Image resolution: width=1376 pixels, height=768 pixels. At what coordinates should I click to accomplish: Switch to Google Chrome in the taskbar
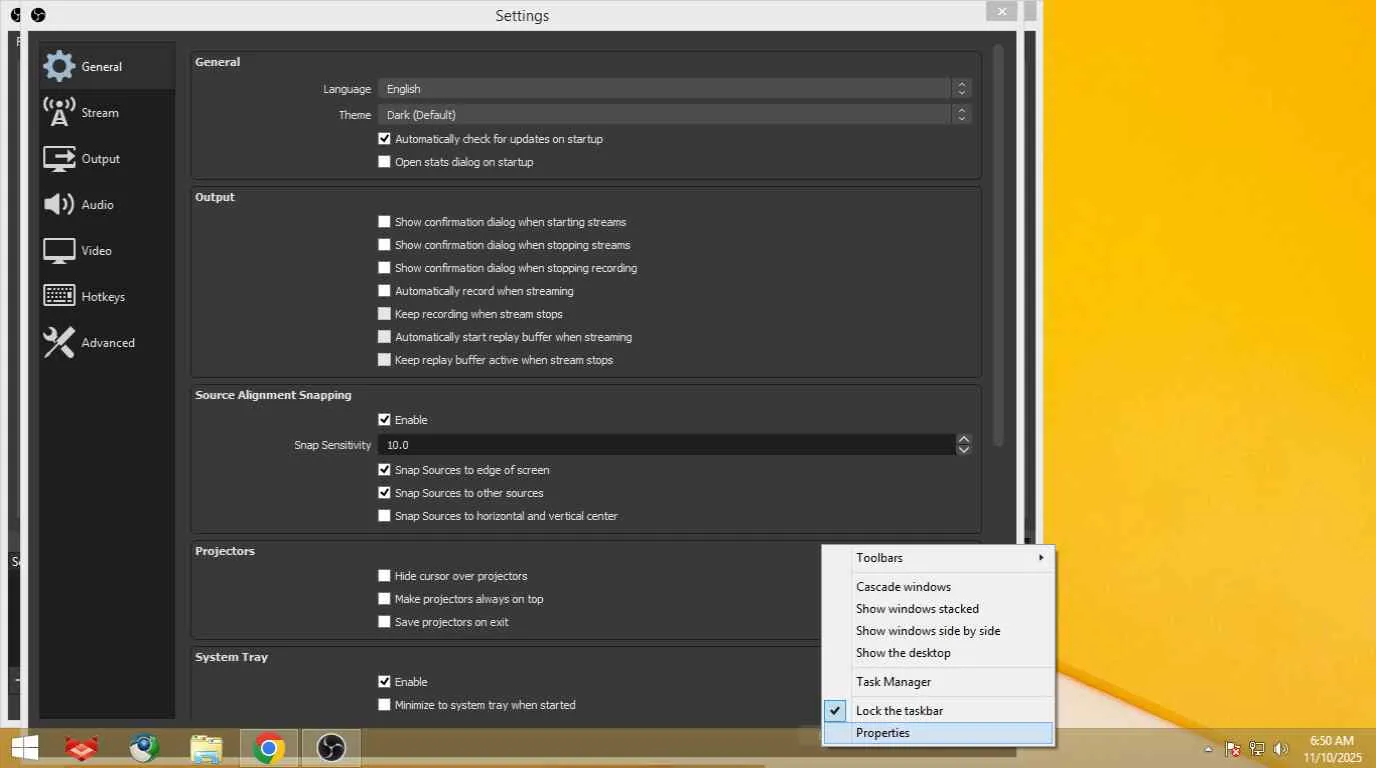[x=268, y=748]
